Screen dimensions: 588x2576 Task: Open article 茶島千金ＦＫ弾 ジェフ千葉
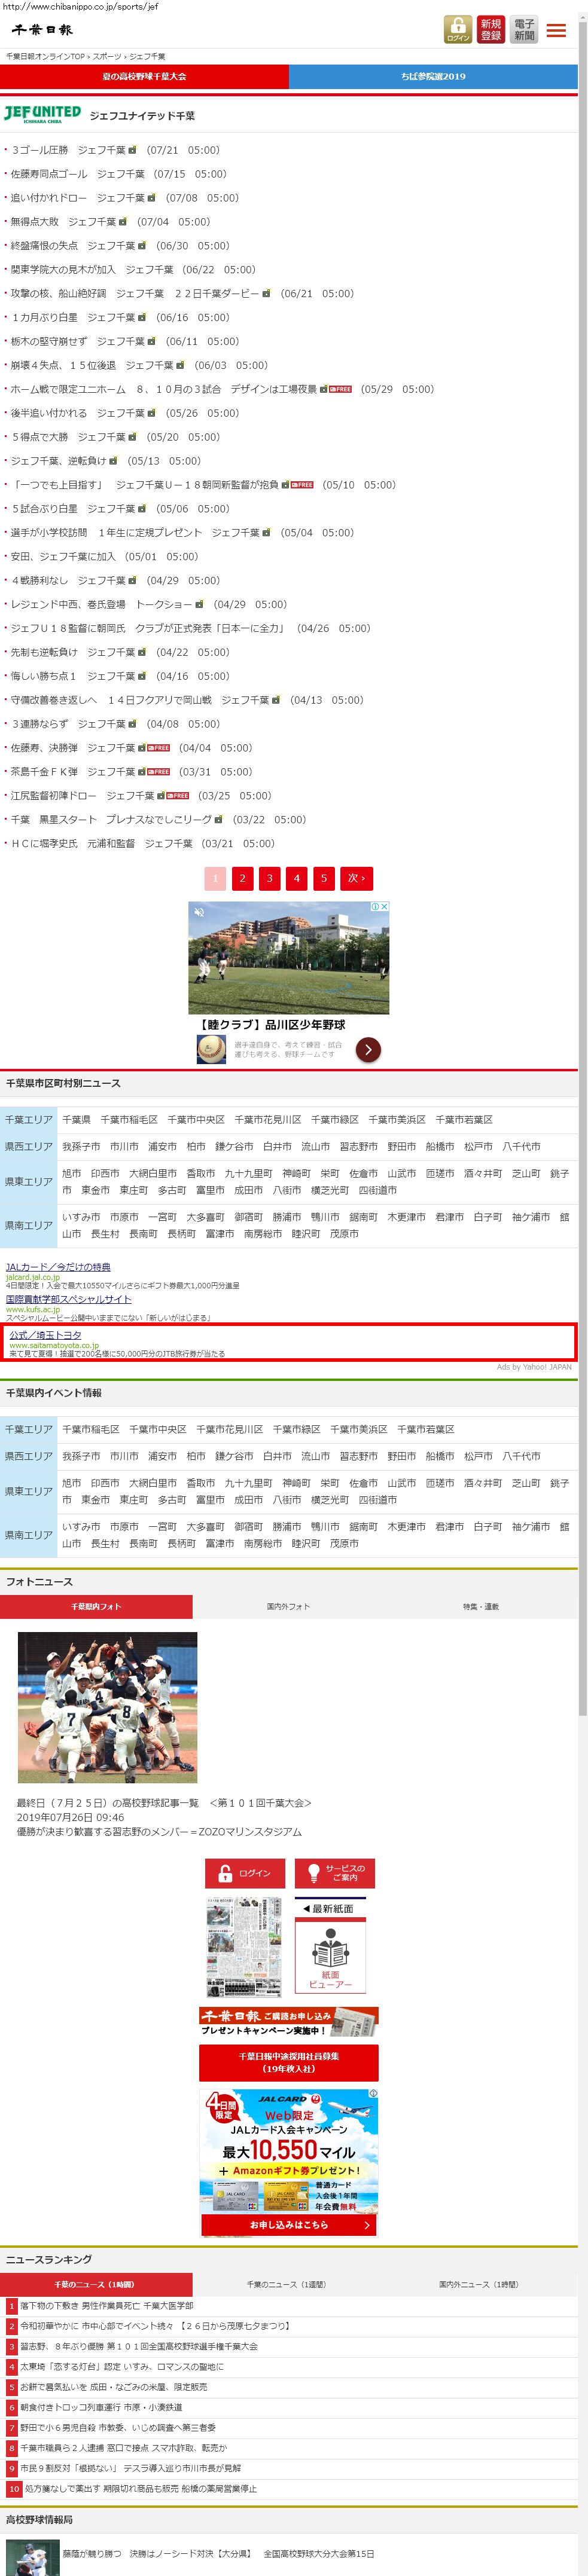coord(73,772)
